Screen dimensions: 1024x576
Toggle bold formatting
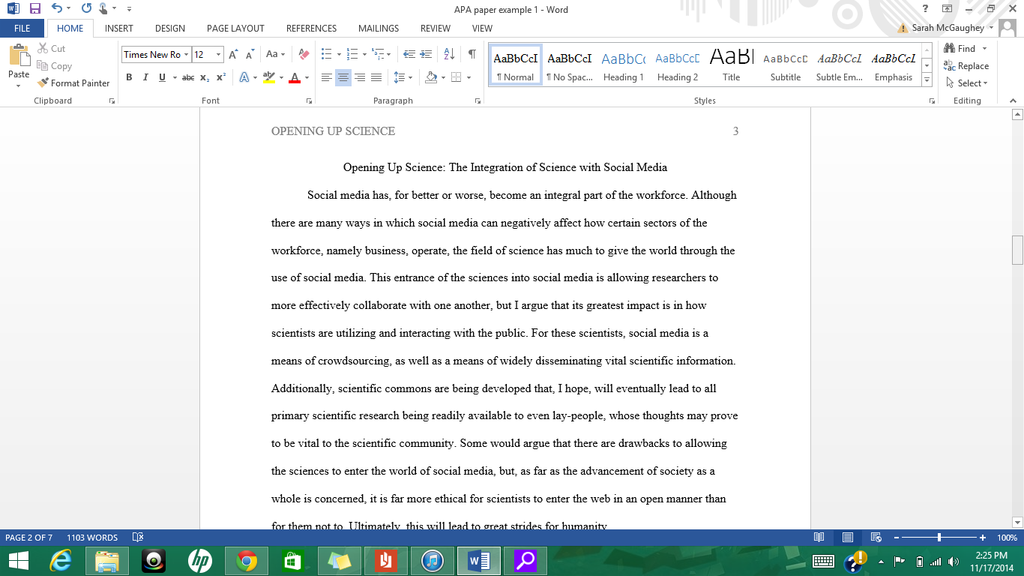point(128,76)
